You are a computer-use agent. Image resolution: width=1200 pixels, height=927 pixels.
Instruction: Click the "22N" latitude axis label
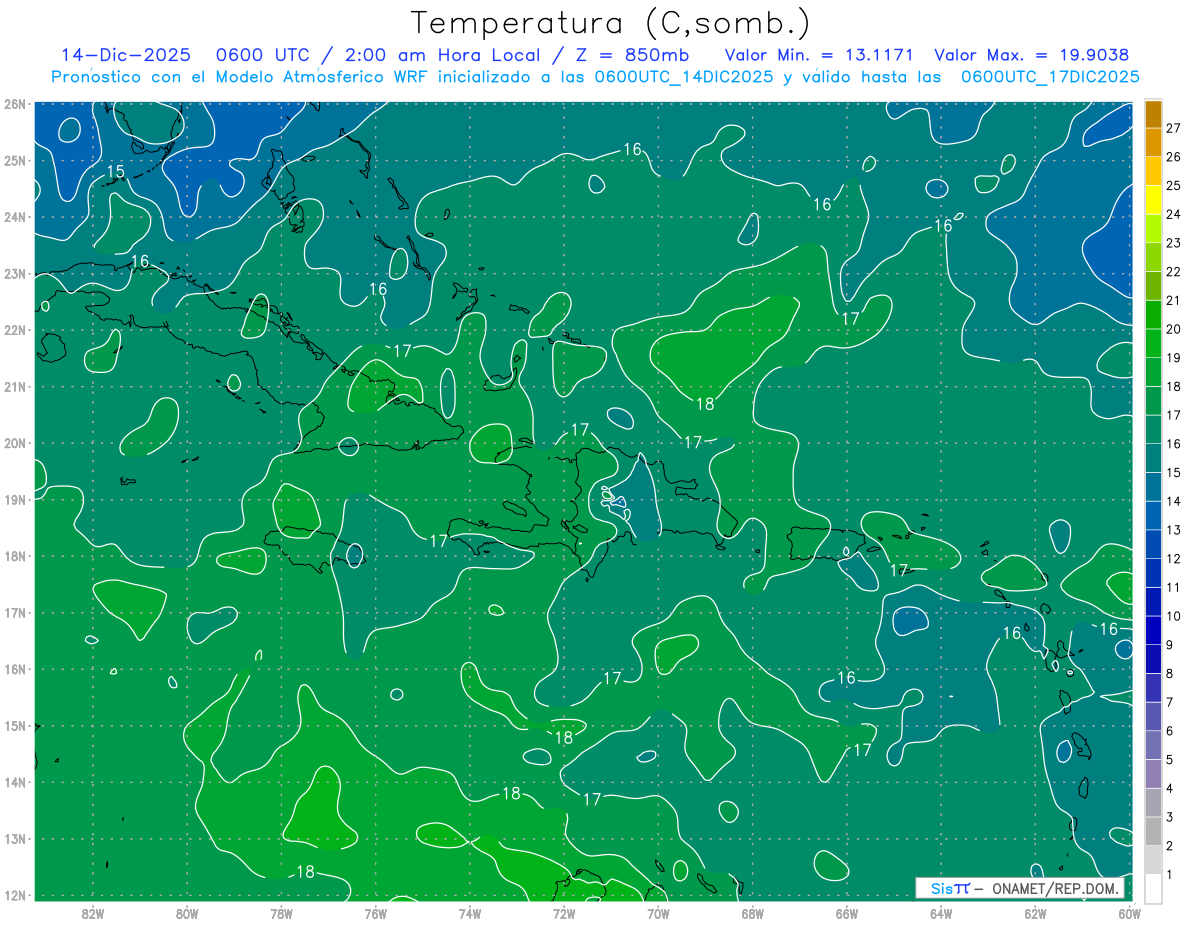tap(15, 330)
